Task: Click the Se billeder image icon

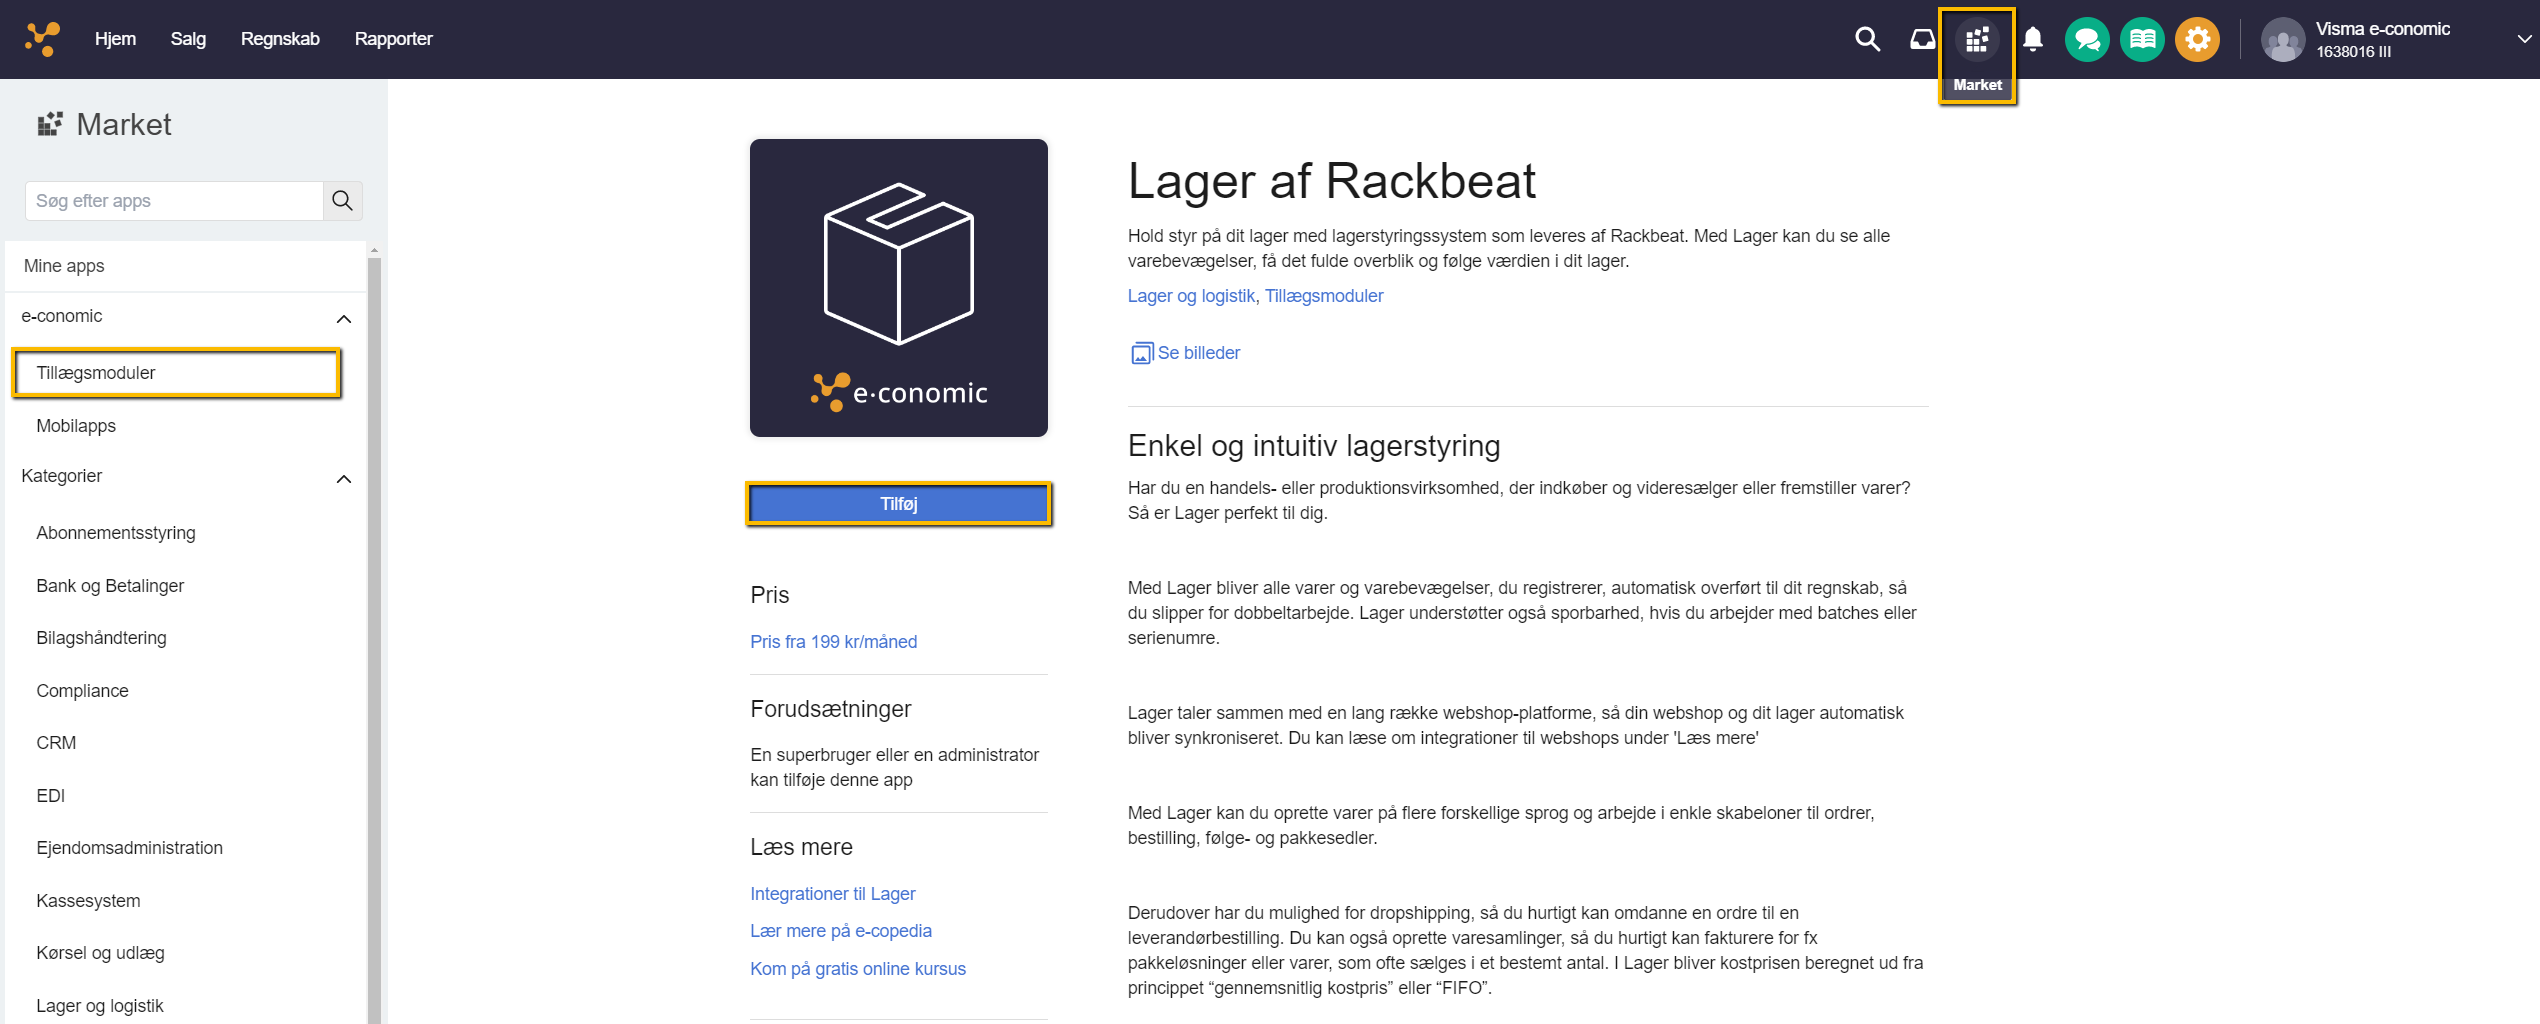Action: coord(1141,353)
